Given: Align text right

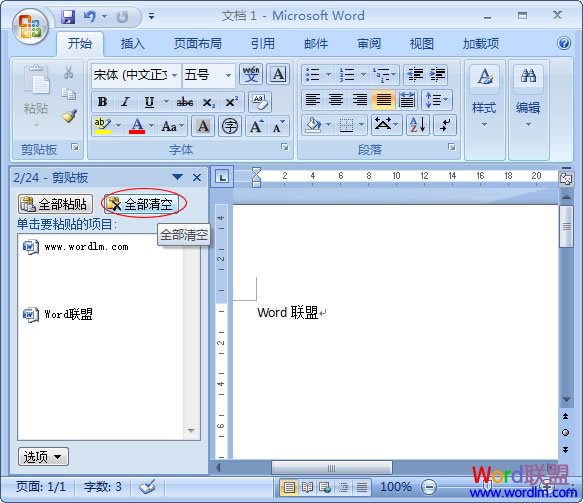Looking at the screenshot, I should (360, 100).
